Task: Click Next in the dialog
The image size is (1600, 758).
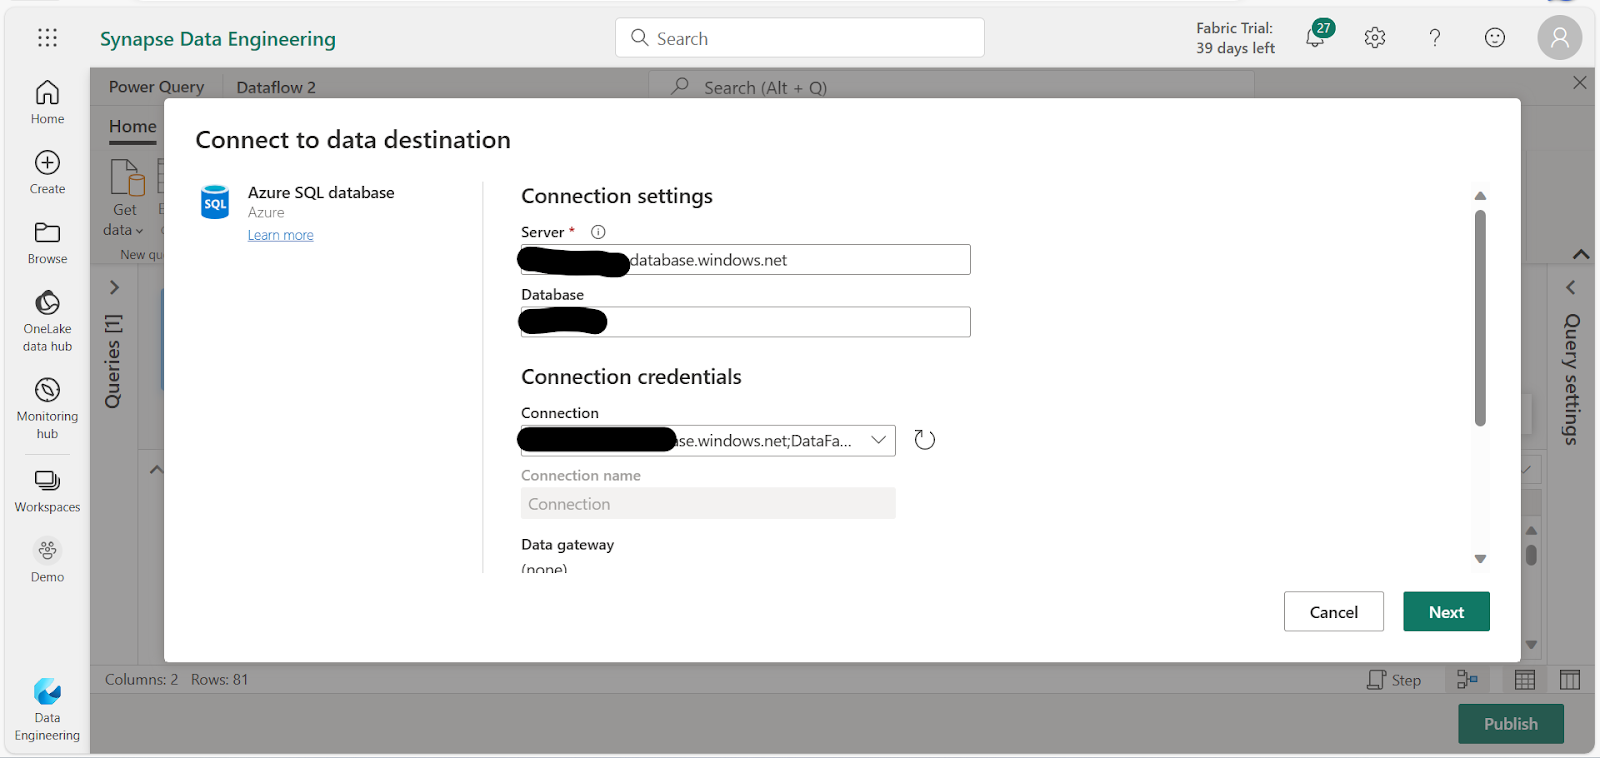Action: [x=1446, y=612]
